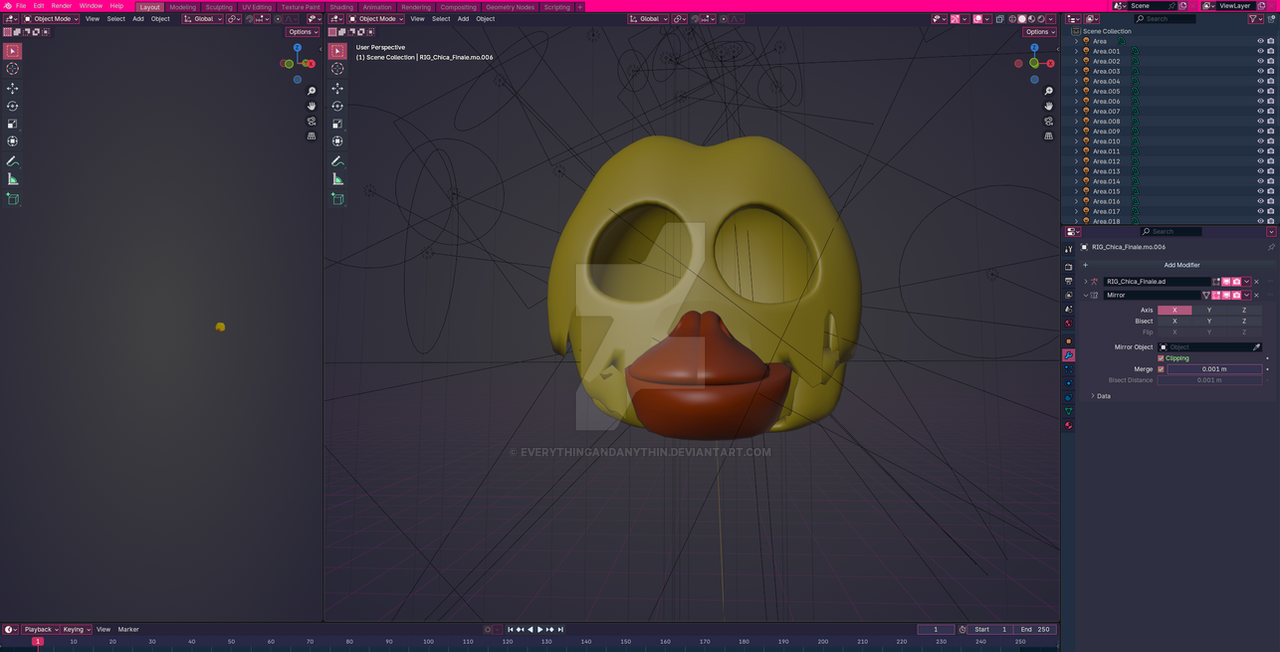
Task: Expand the Area.005 tree item
Action: click(1076, 91)
